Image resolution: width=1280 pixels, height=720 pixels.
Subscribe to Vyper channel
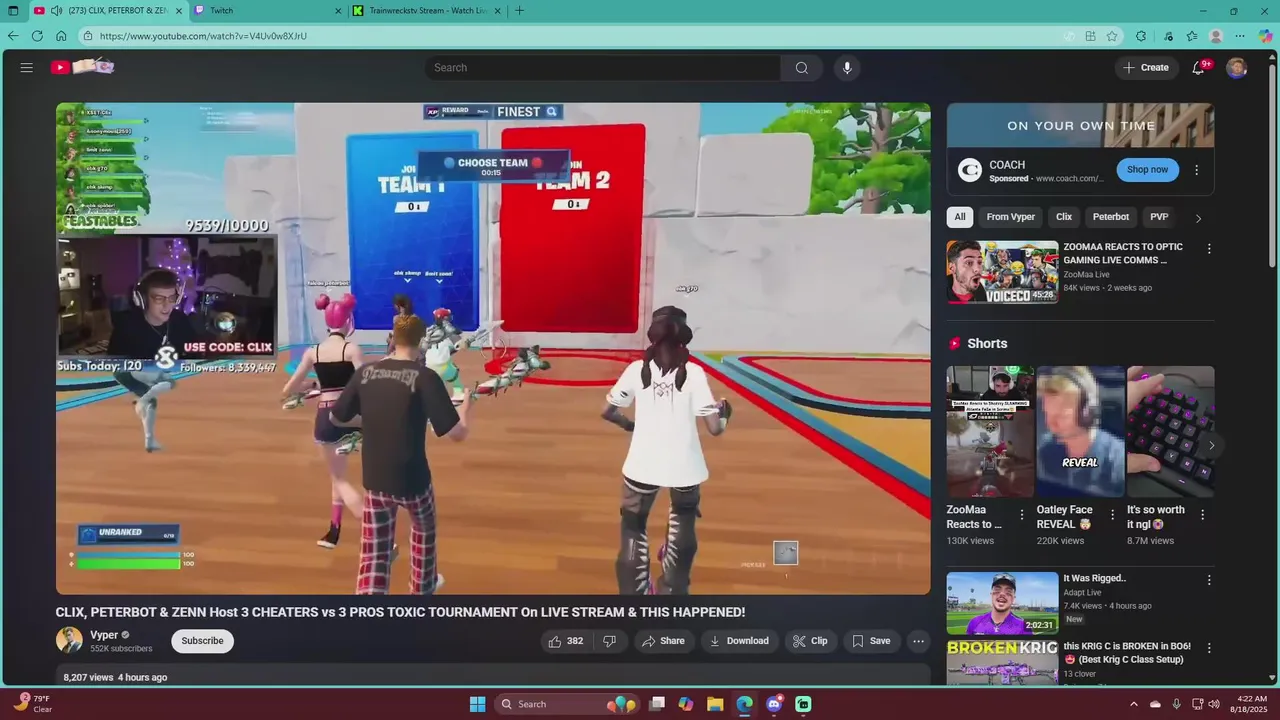coord(202,641)
